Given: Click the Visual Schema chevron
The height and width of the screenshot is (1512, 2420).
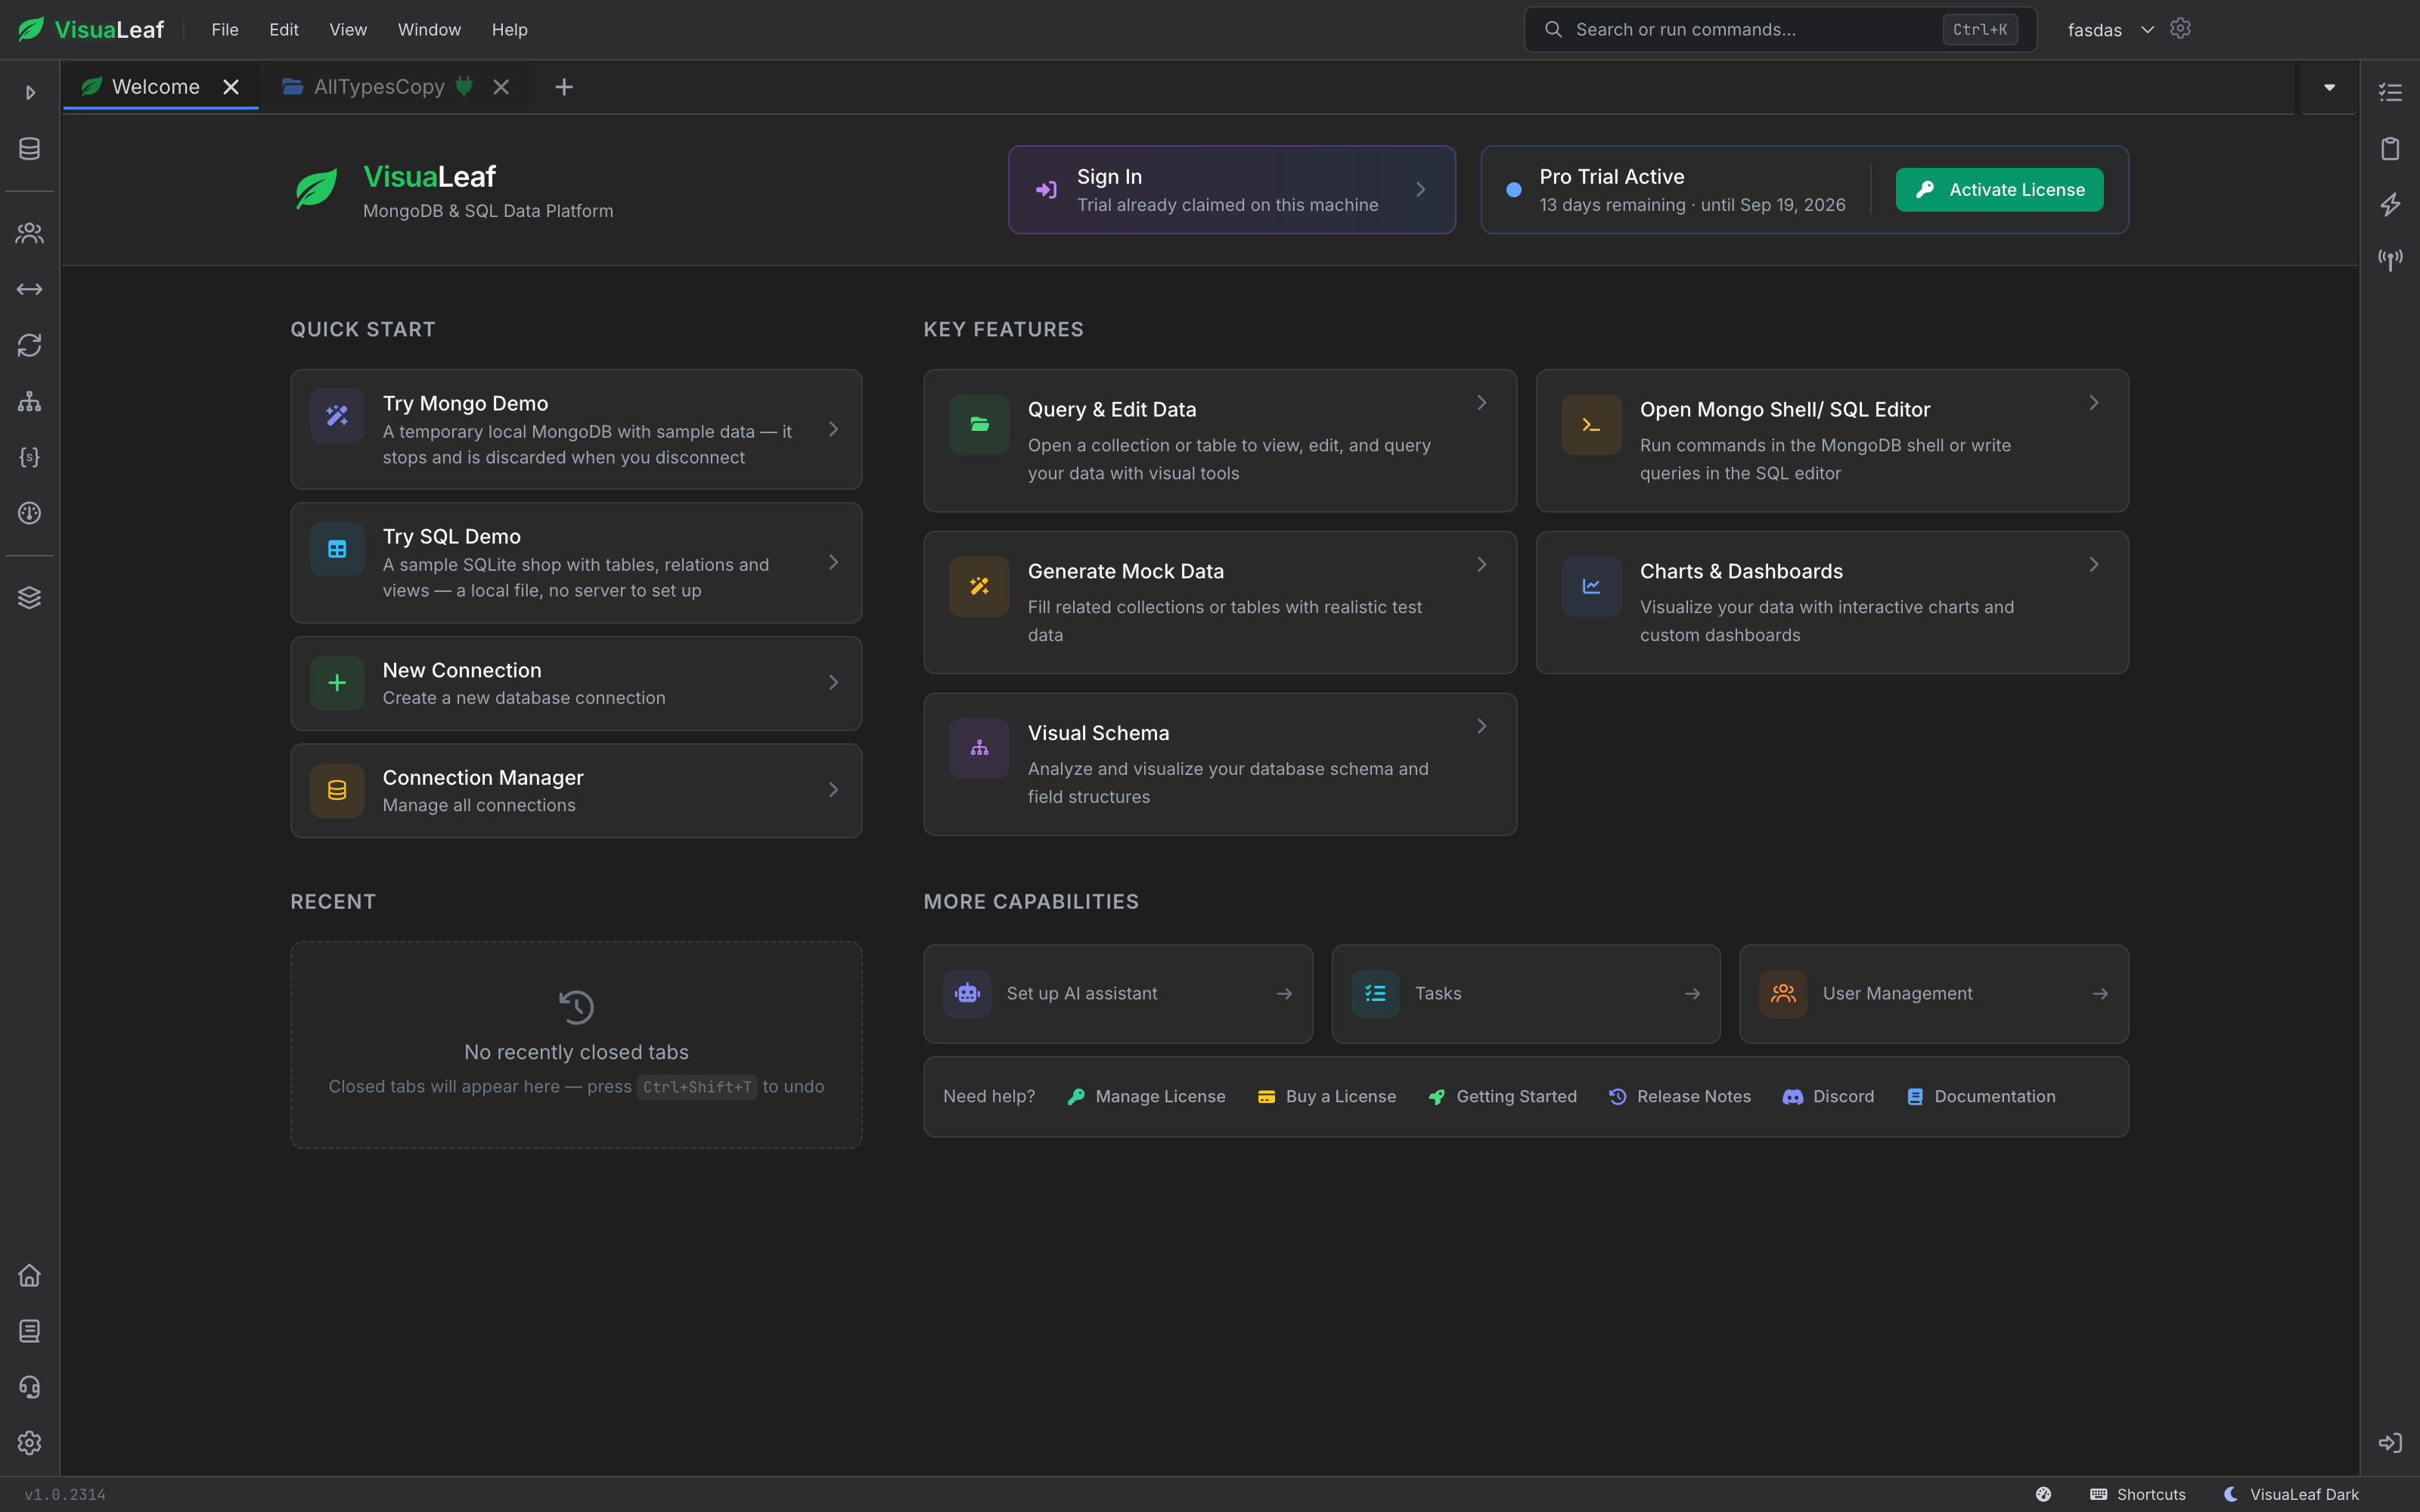Looking at the screenshot, I should [x=1481, y=727].
